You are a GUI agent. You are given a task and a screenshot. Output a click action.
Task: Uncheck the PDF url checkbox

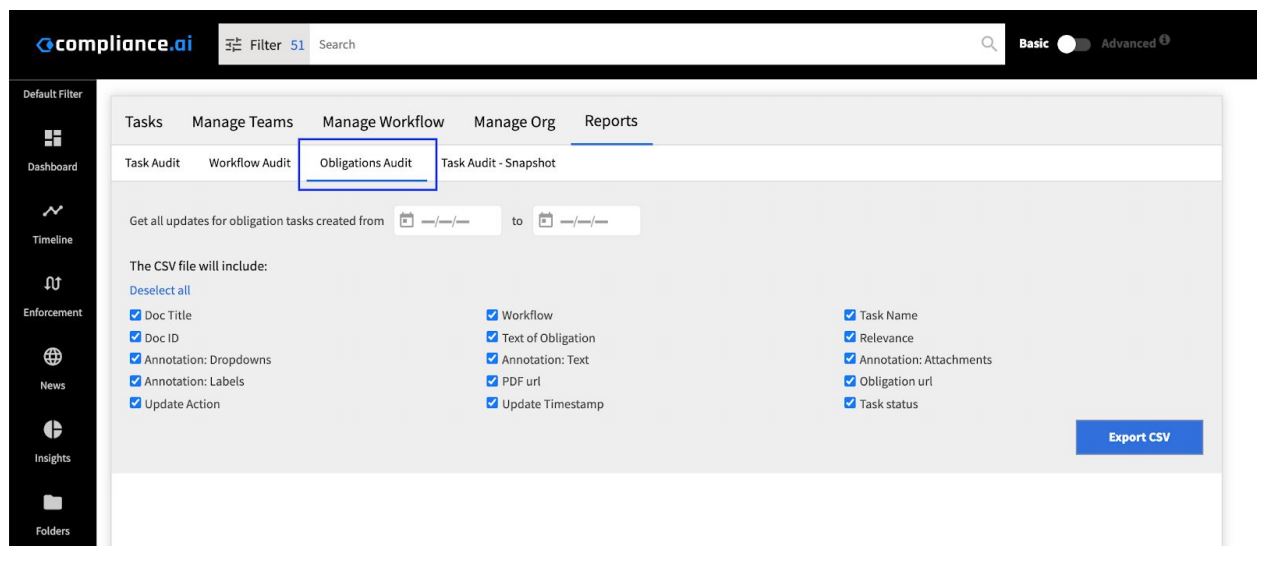[492, 381]
